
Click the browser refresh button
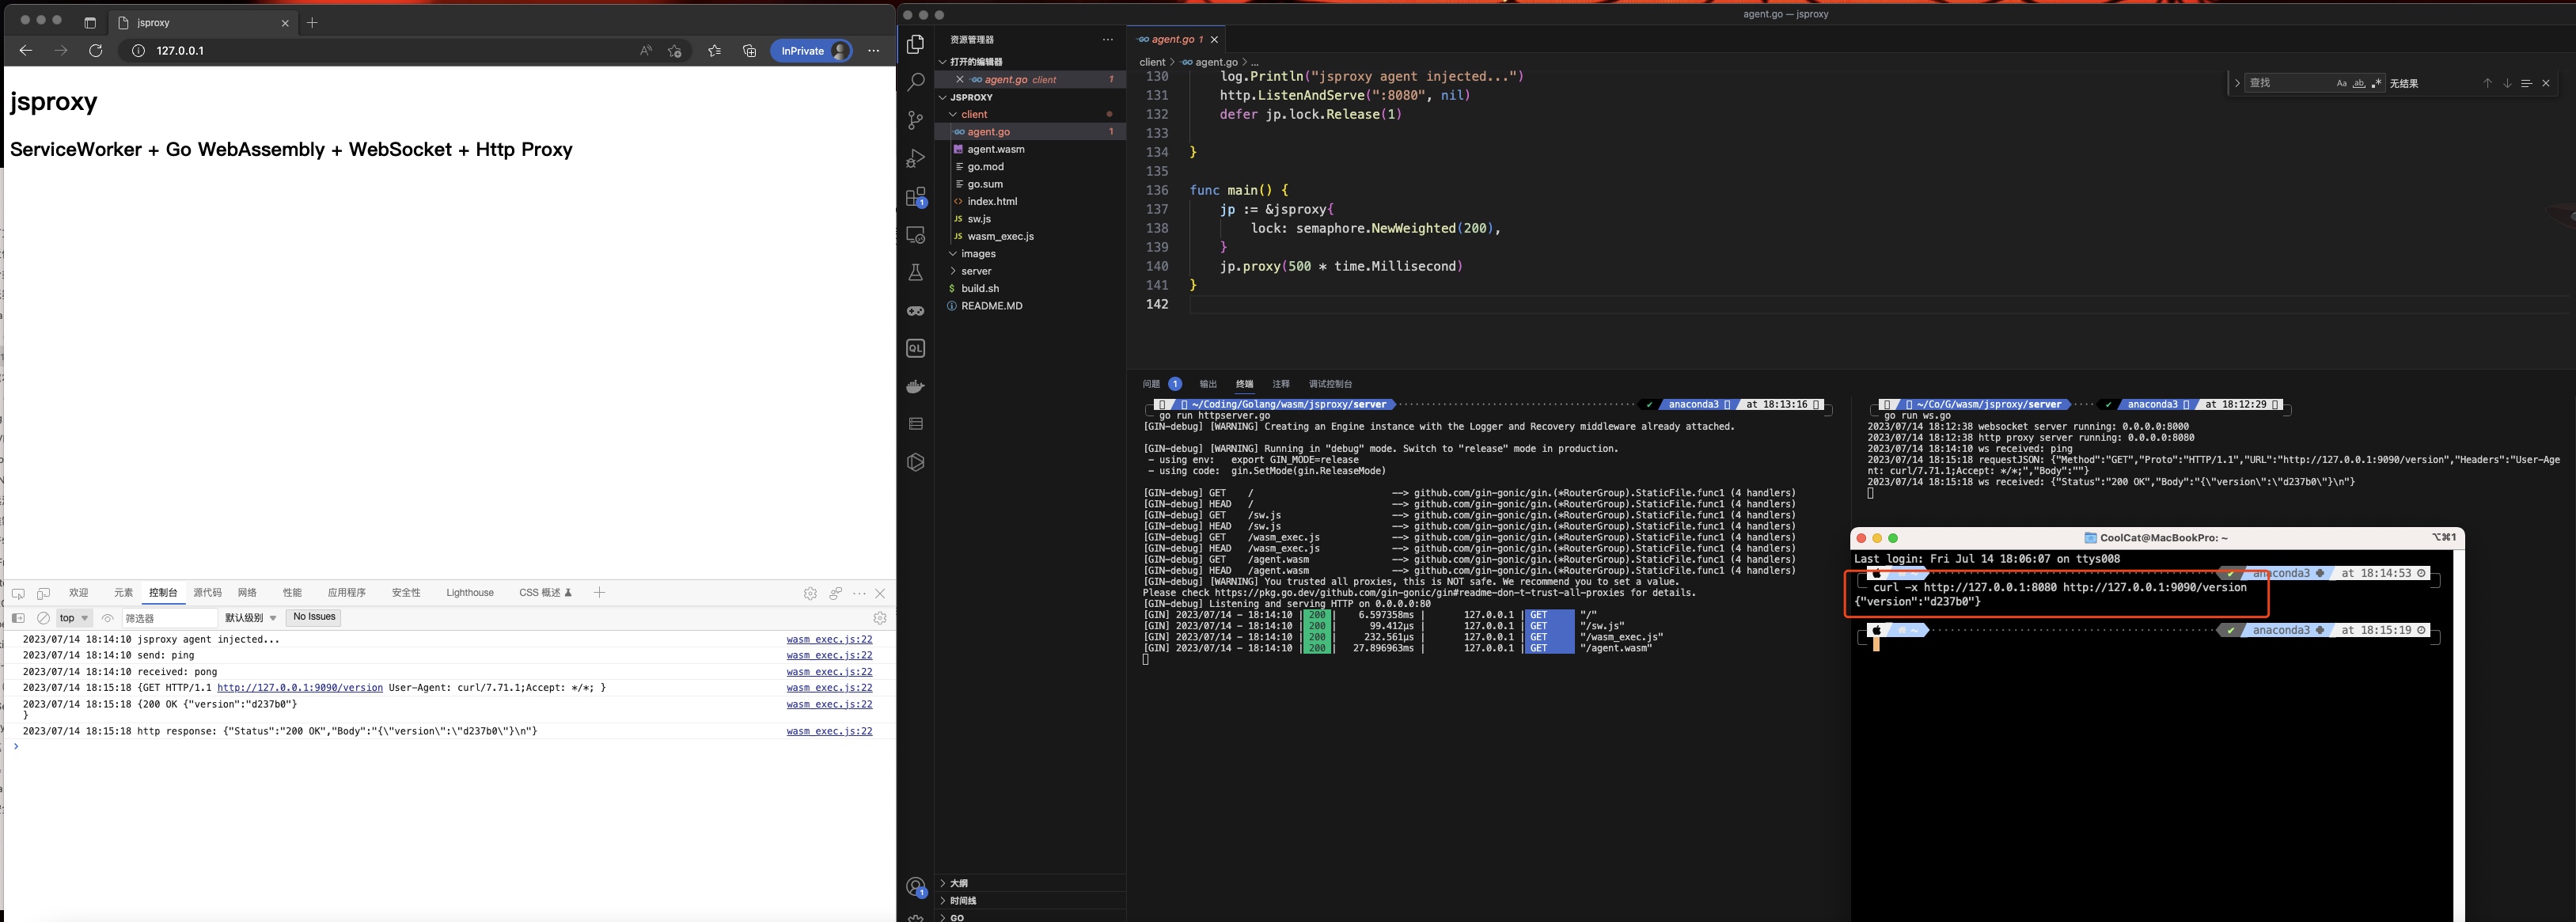coord(96,51)
